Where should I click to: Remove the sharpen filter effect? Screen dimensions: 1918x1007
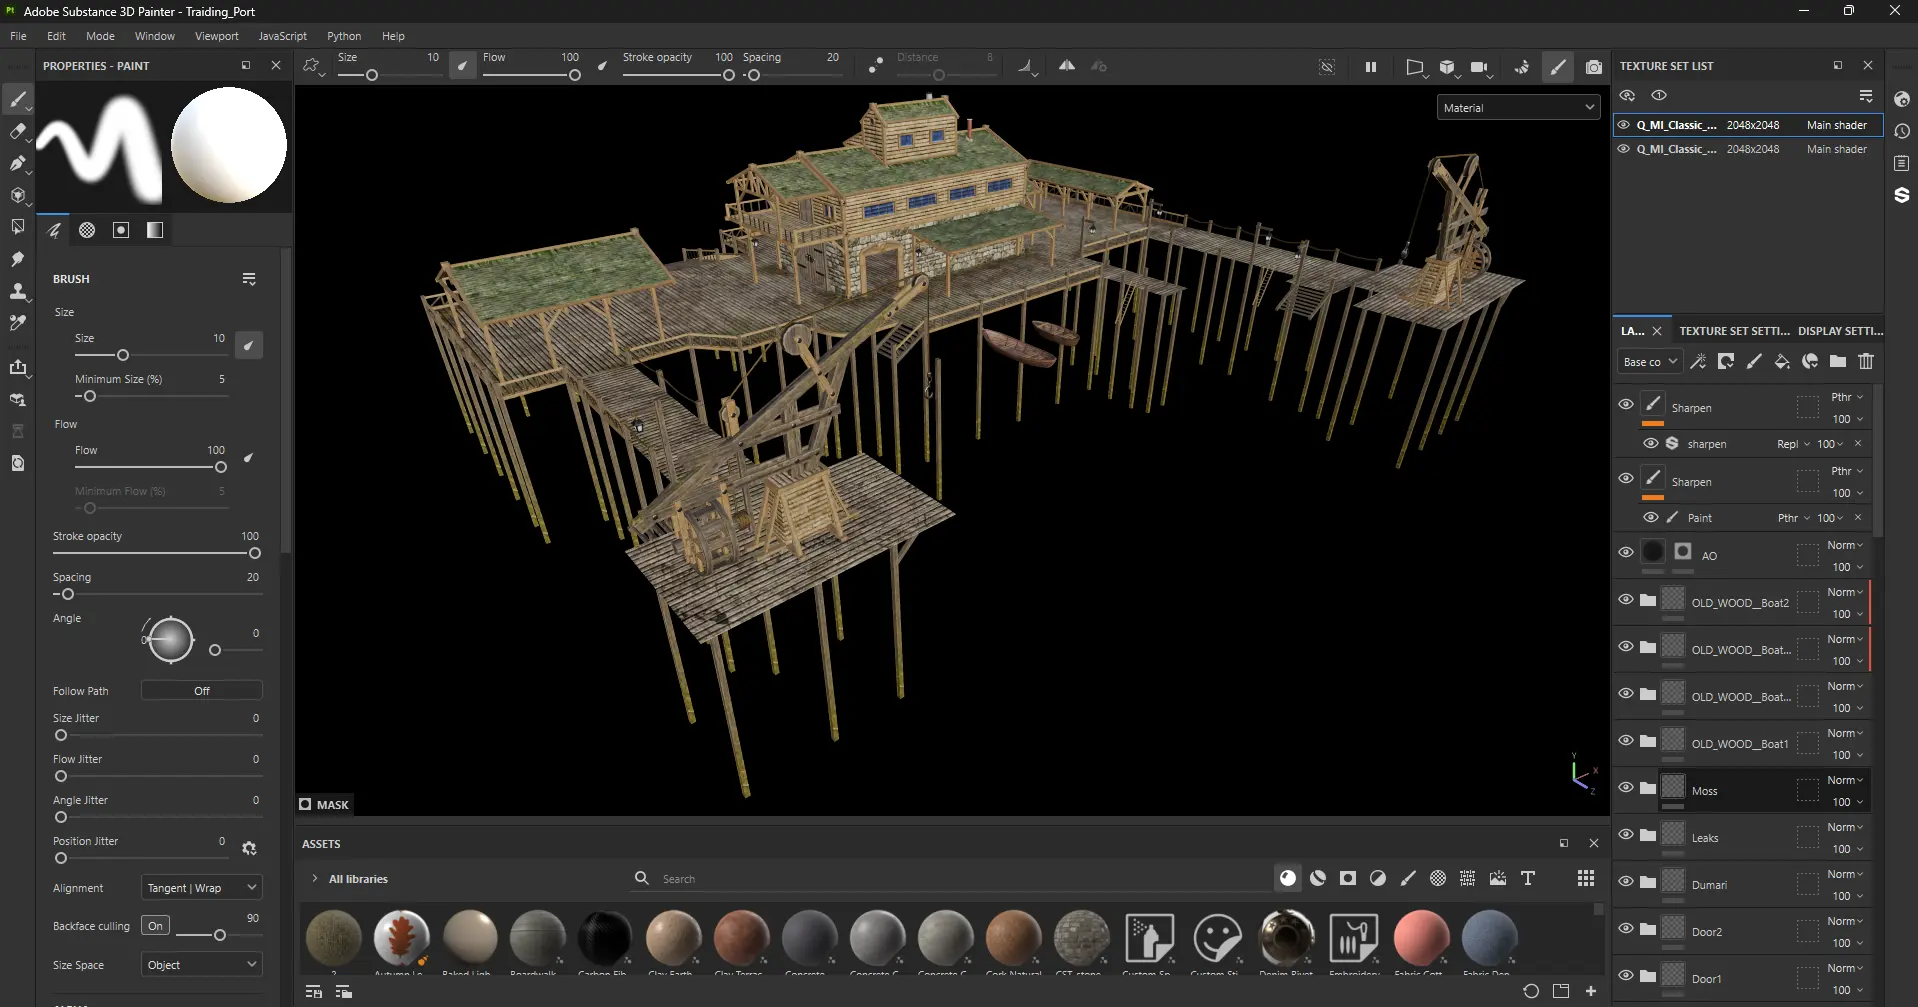pos(1859,444)
